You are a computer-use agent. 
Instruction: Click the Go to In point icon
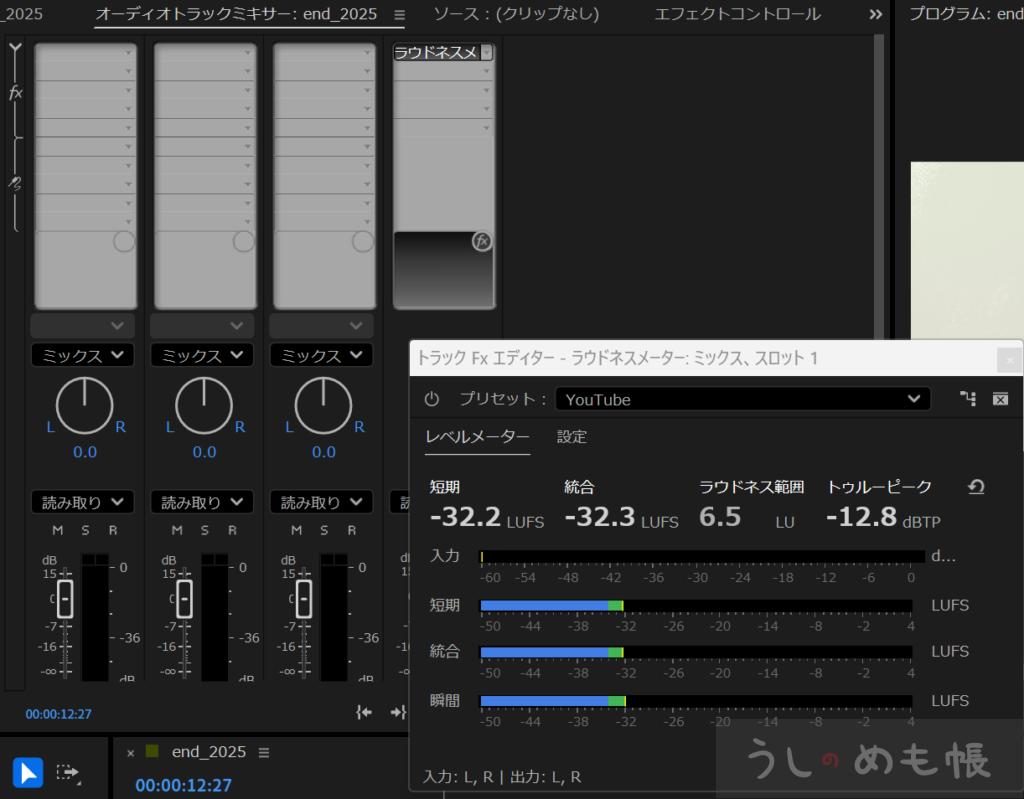tap(365, 712)
